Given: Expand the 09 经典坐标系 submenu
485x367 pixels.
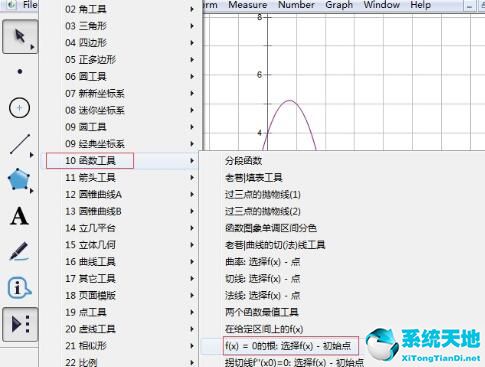Looking at the screenshot, I should click(x=120, y=144).
